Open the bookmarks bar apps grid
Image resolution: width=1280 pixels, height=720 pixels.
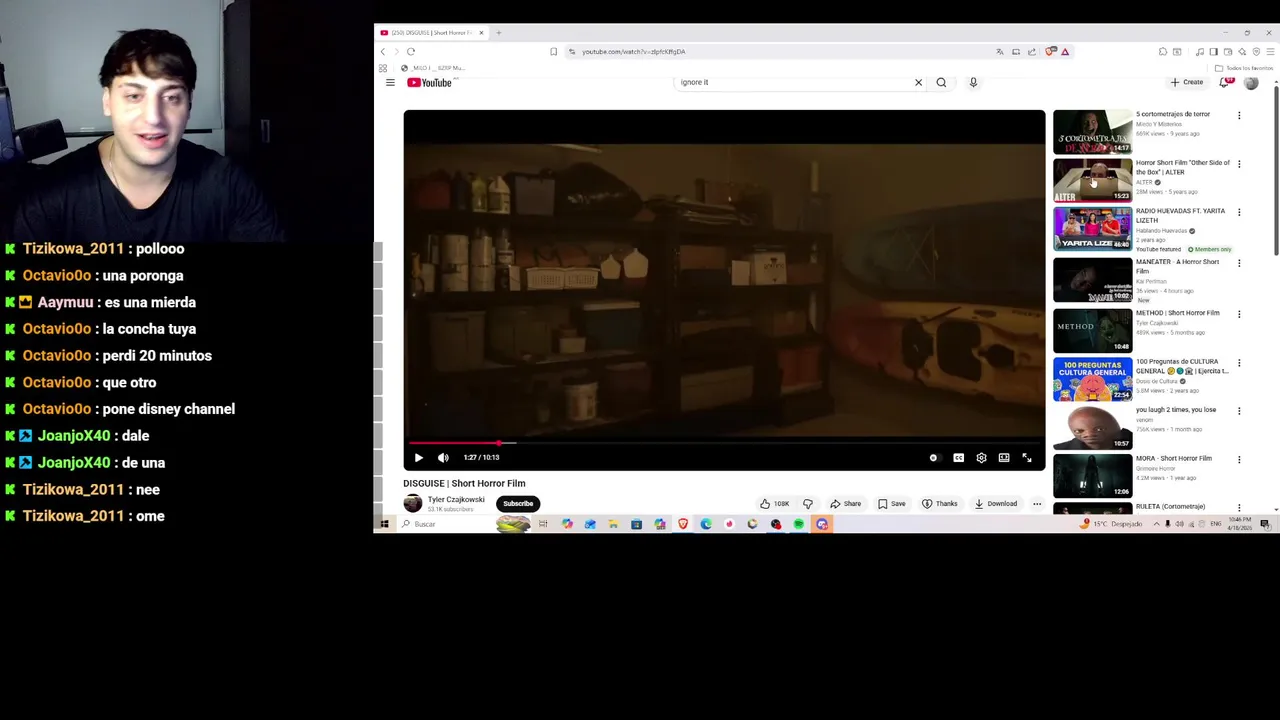tap(383, 68)
